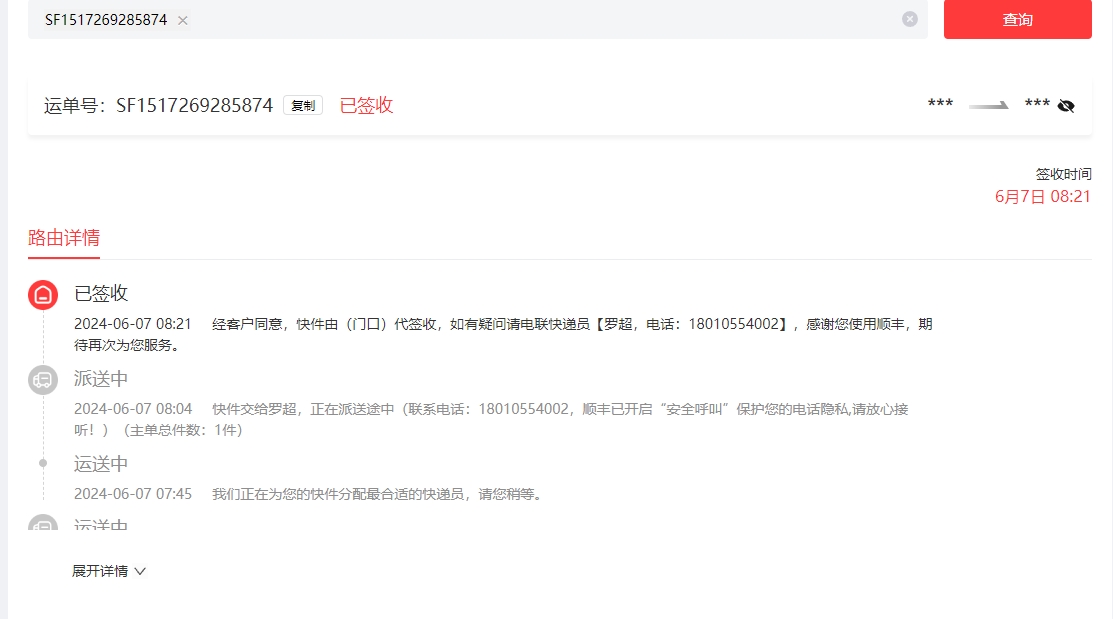Expand the 展开详情 details section
The image size is (1113, 619).
109,571
